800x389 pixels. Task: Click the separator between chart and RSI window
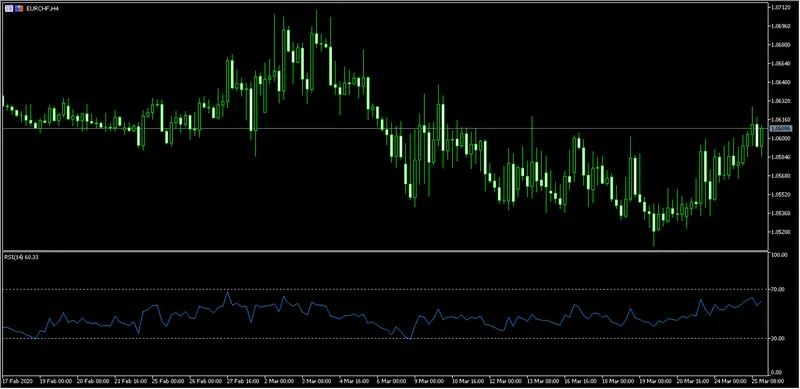(385, 251)
